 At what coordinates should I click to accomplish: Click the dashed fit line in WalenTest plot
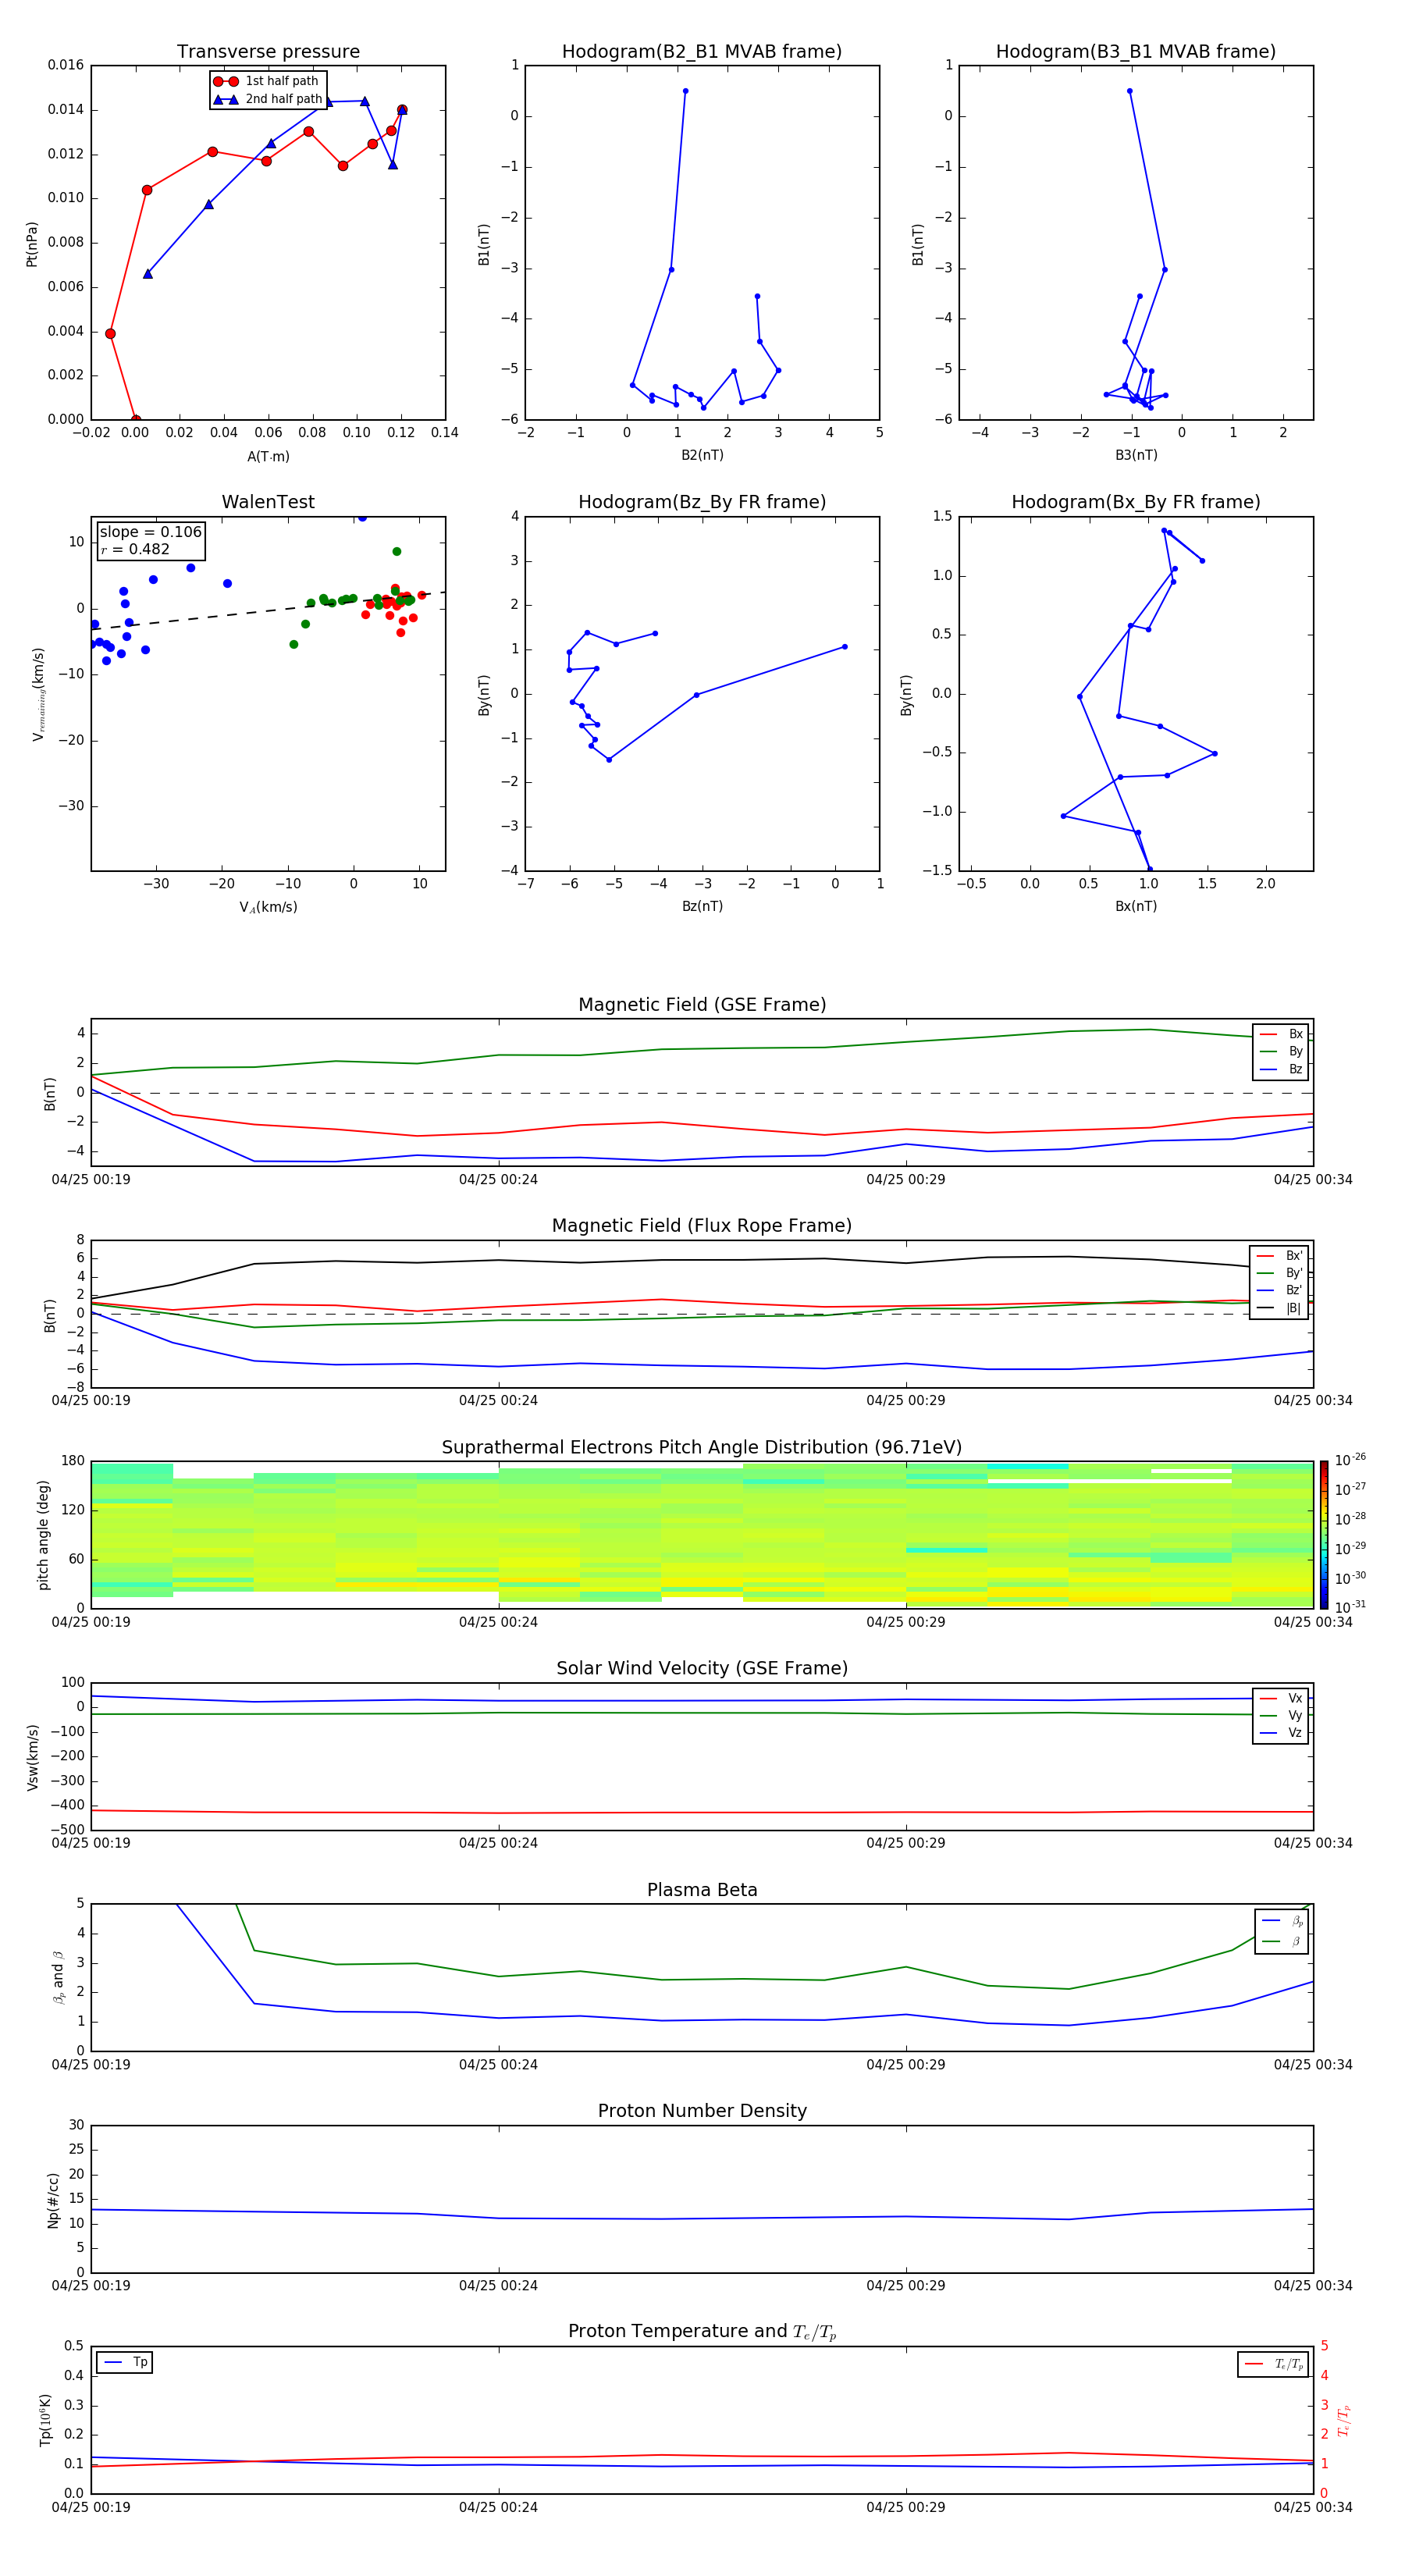point(268,610)
